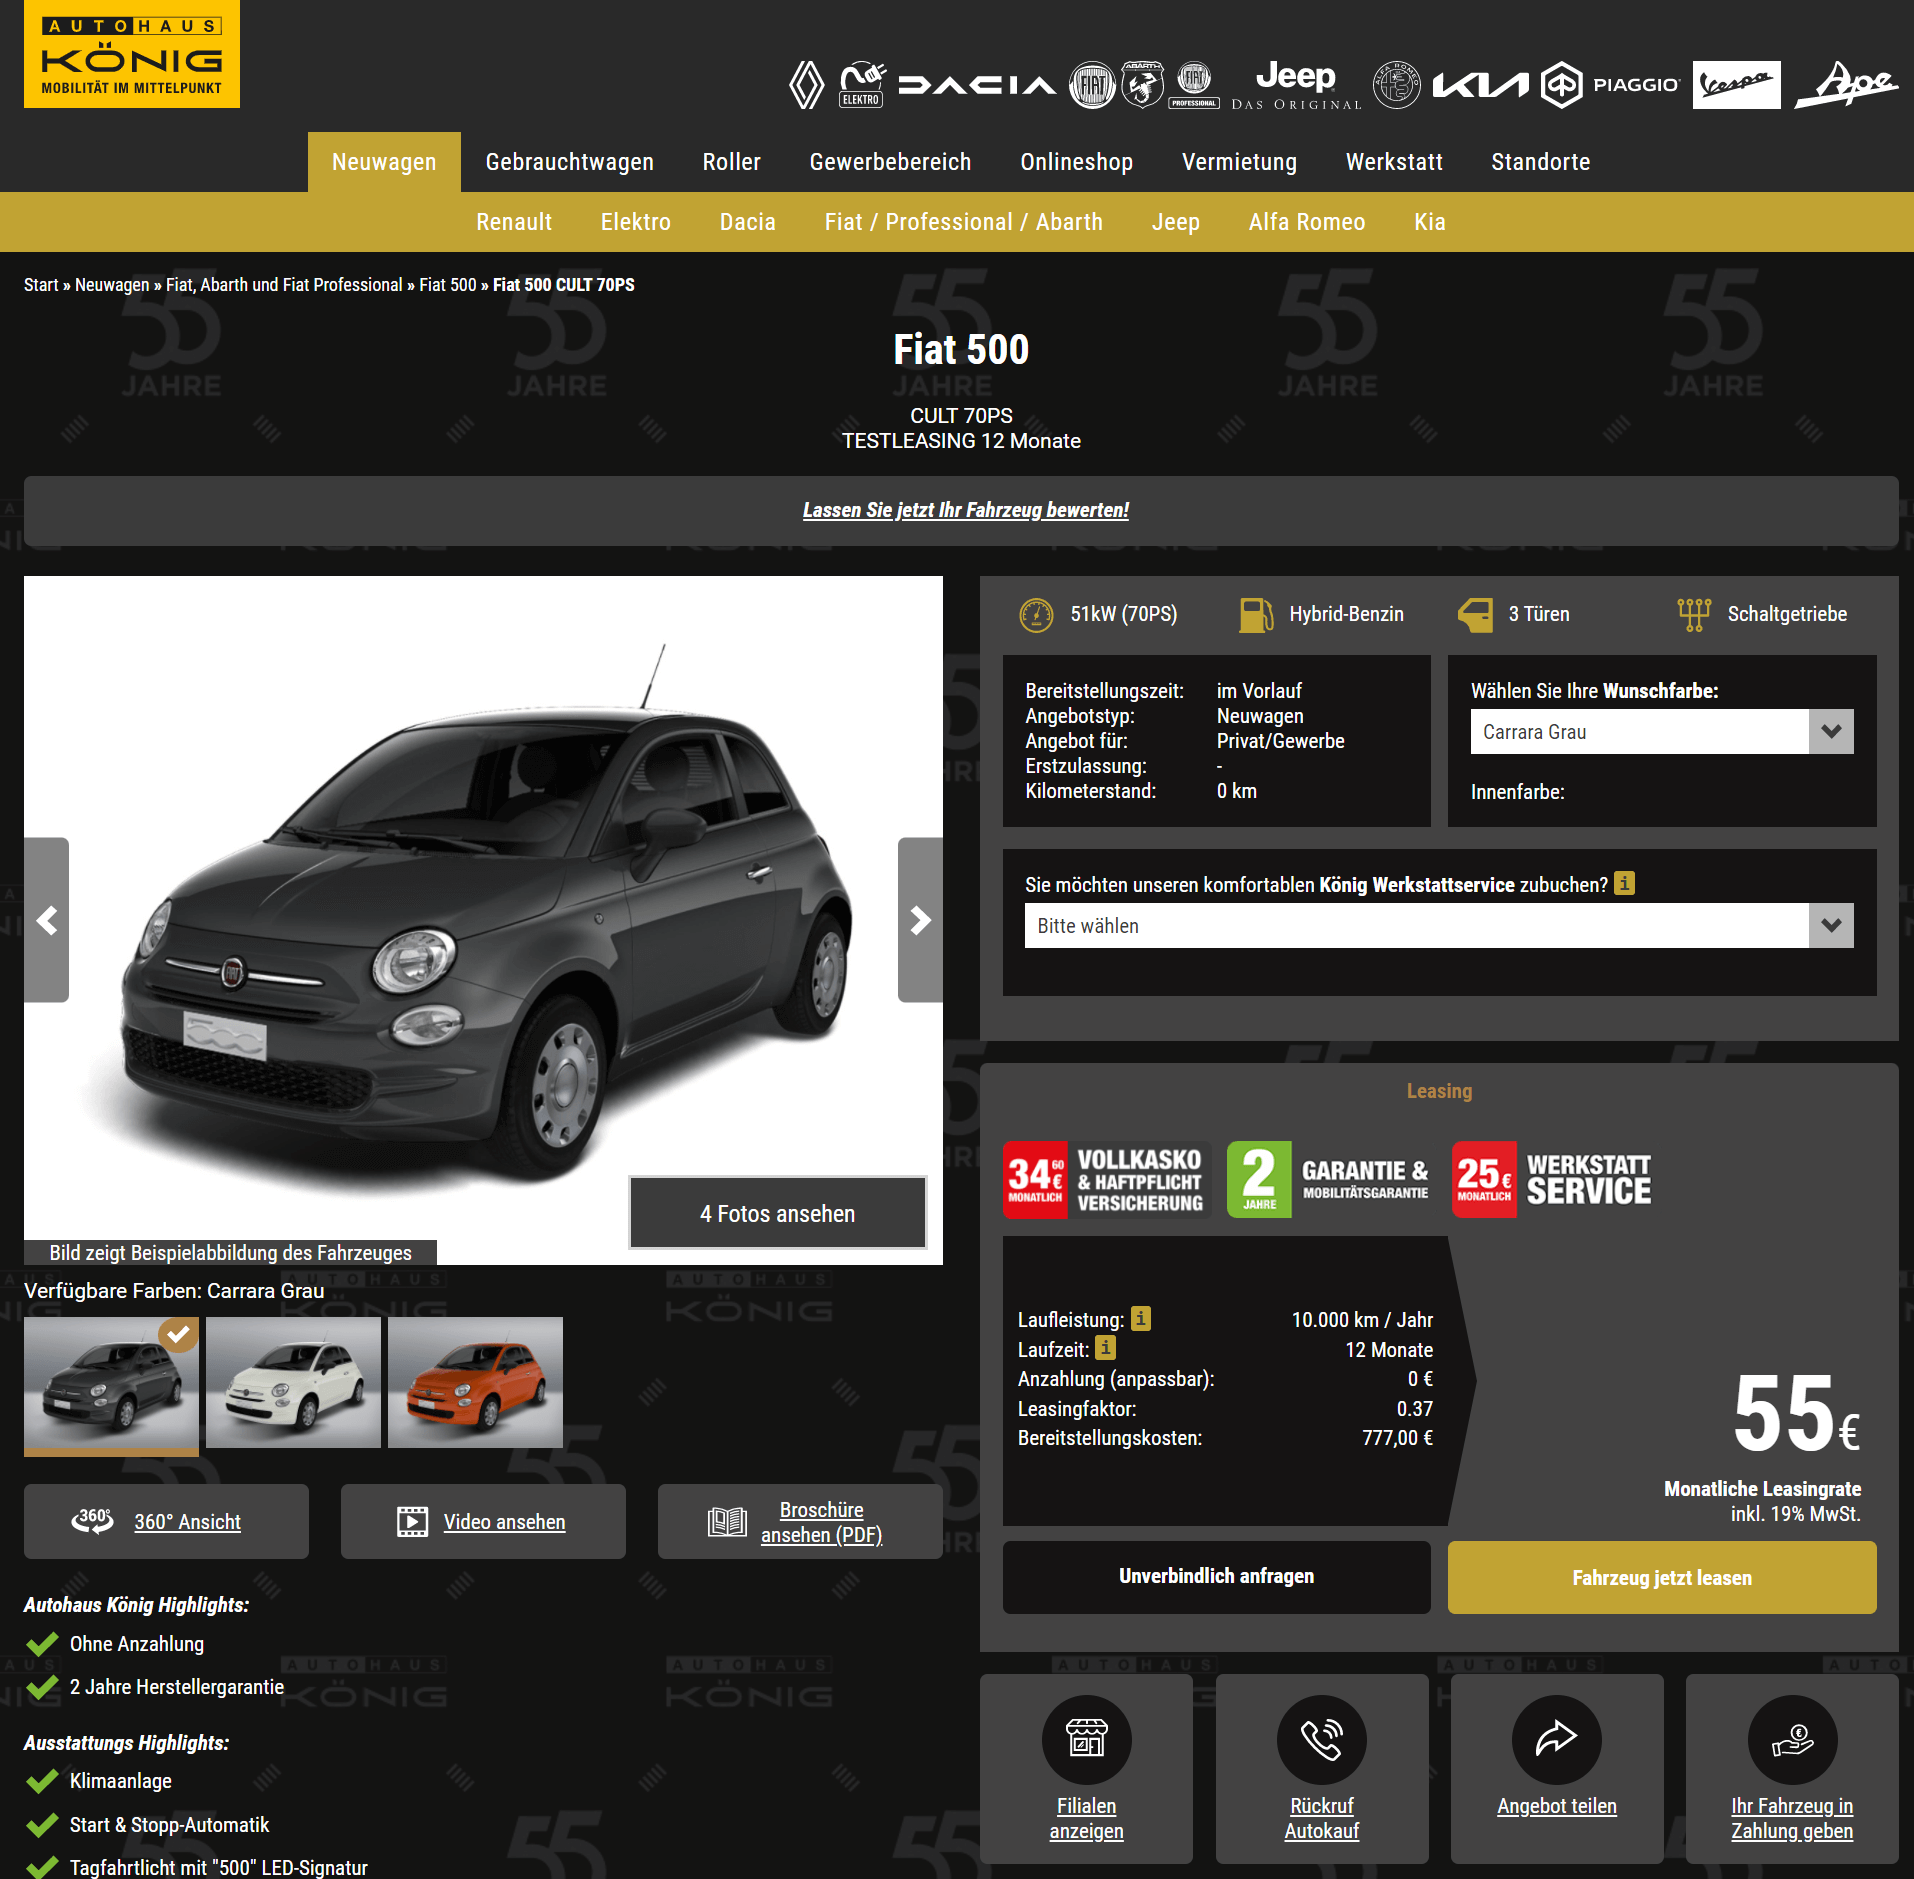The height and width of the screenshot is (1879, 1914).
Task: Click the Ape logo
Action: 1846,85
